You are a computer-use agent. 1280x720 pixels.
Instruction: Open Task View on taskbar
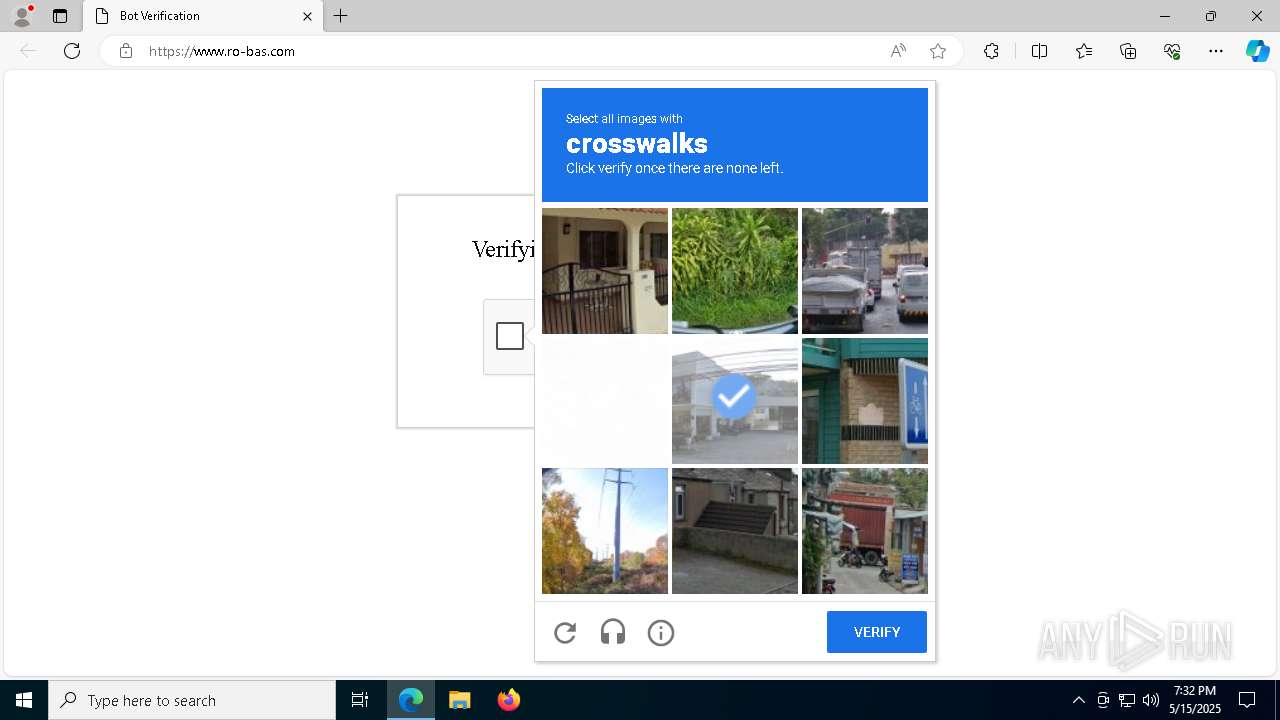(x=360, y=700)
